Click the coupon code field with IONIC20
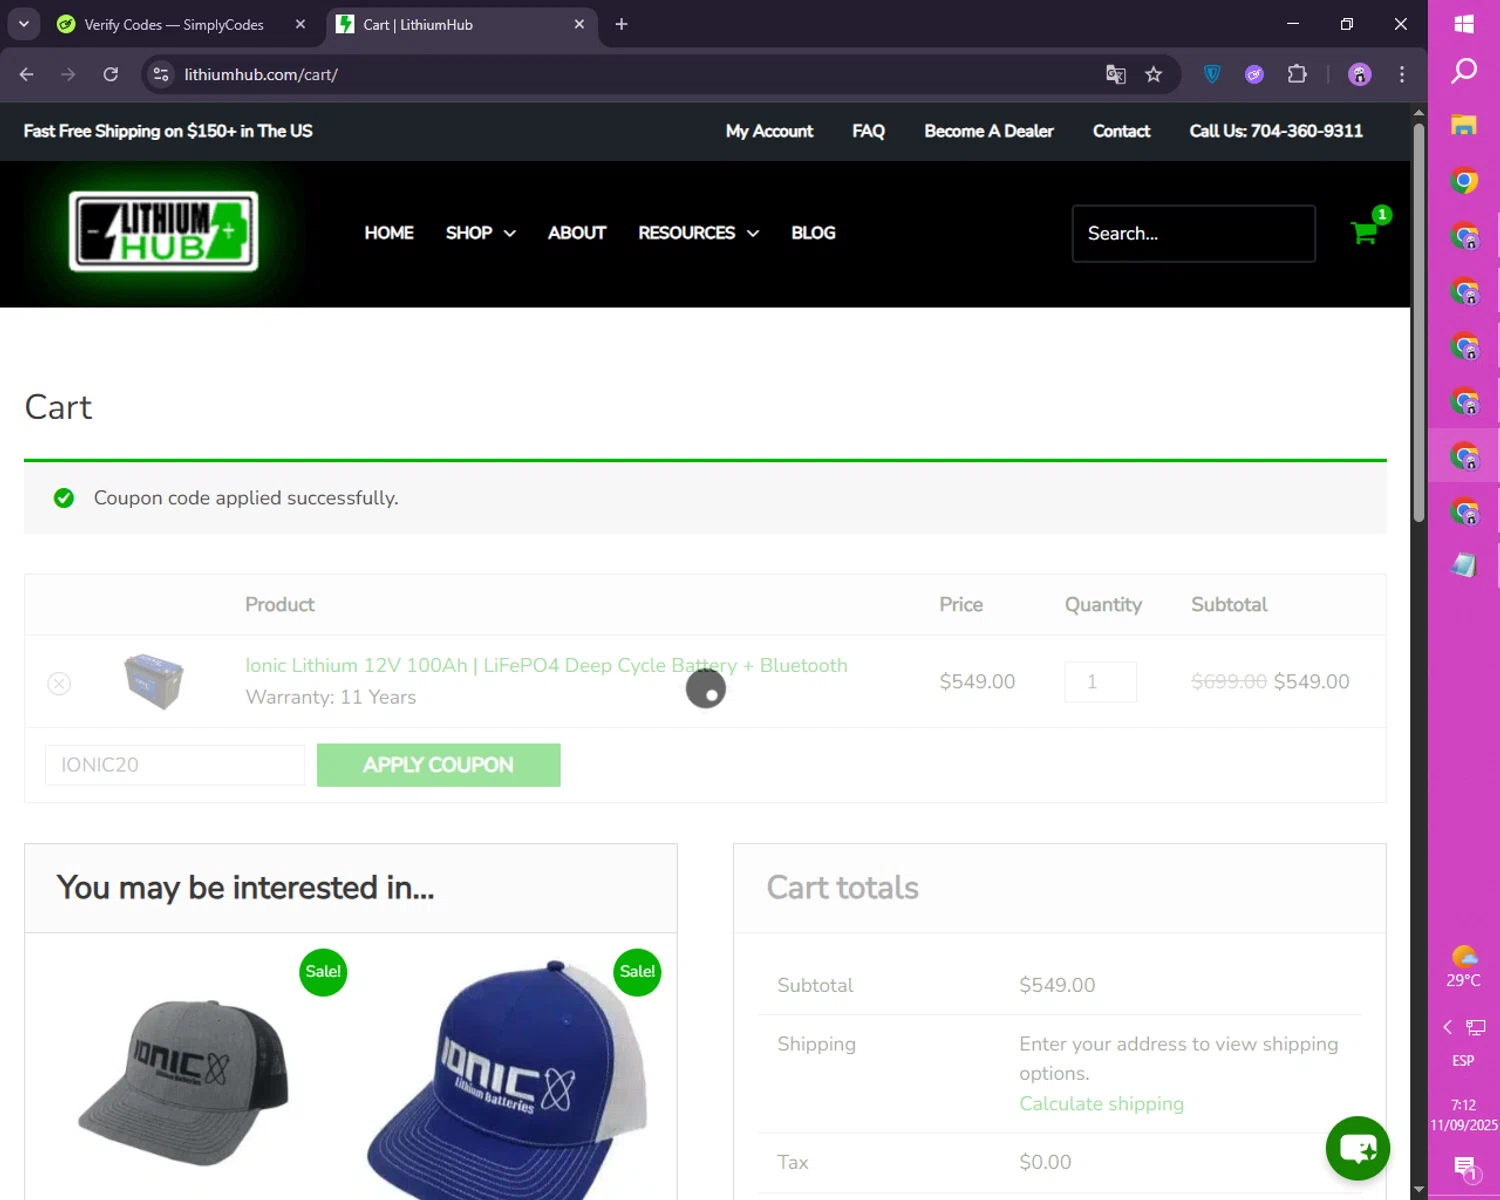 (175, 765)
